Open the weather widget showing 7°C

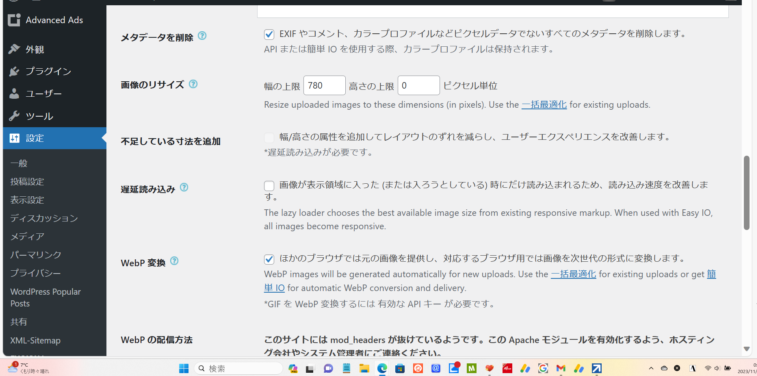27,368
